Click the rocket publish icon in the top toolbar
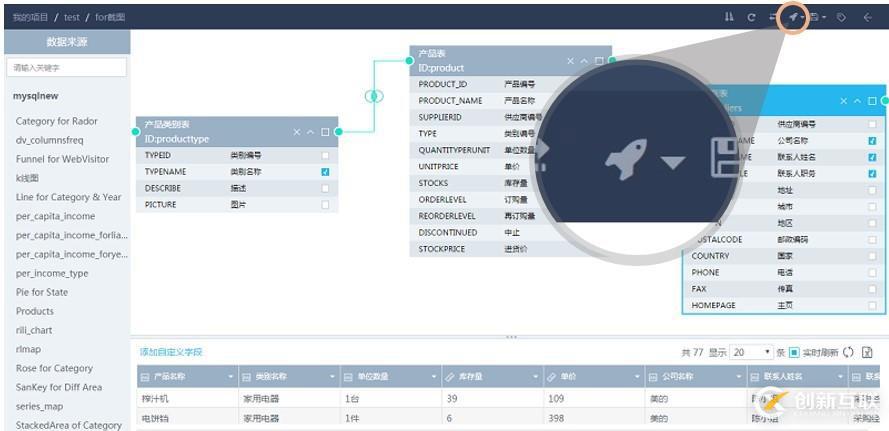889x431 pixels. coord(793,17)
